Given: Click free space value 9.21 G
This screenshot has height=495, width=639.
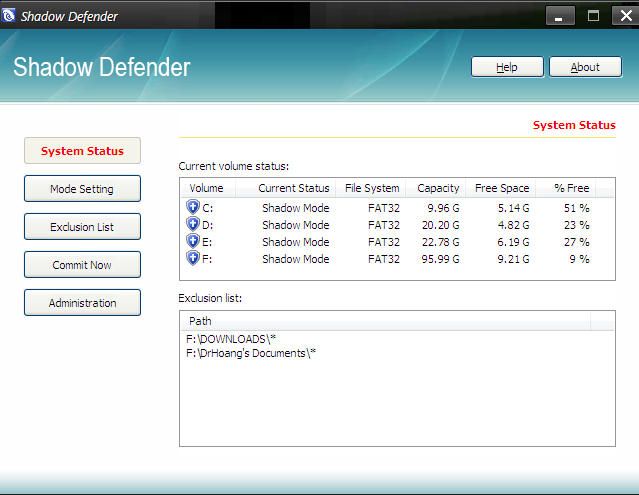Looking at the screenshot, I should 513,259.
